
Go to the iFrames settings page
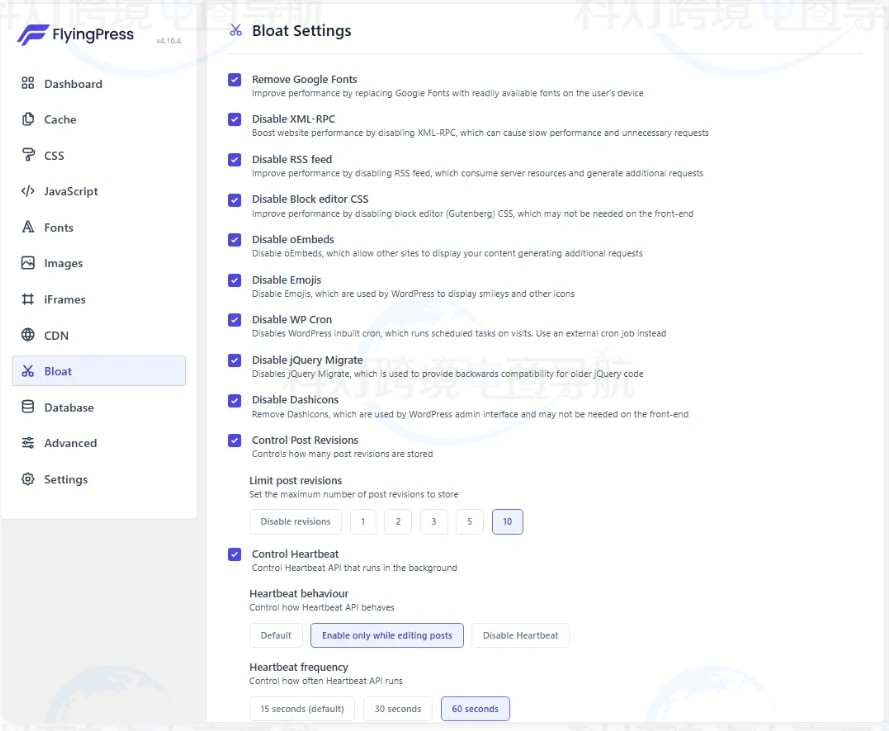(x=64, y=300)
